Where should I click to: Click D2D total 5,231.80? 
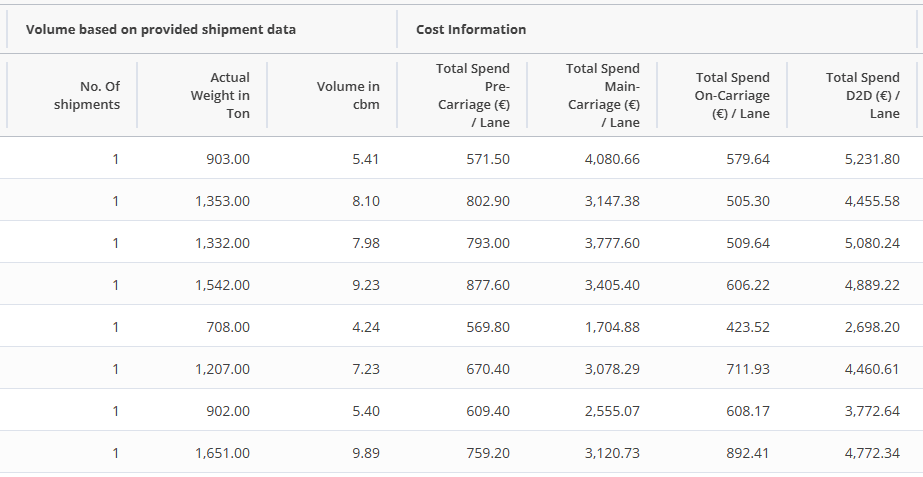872,159
